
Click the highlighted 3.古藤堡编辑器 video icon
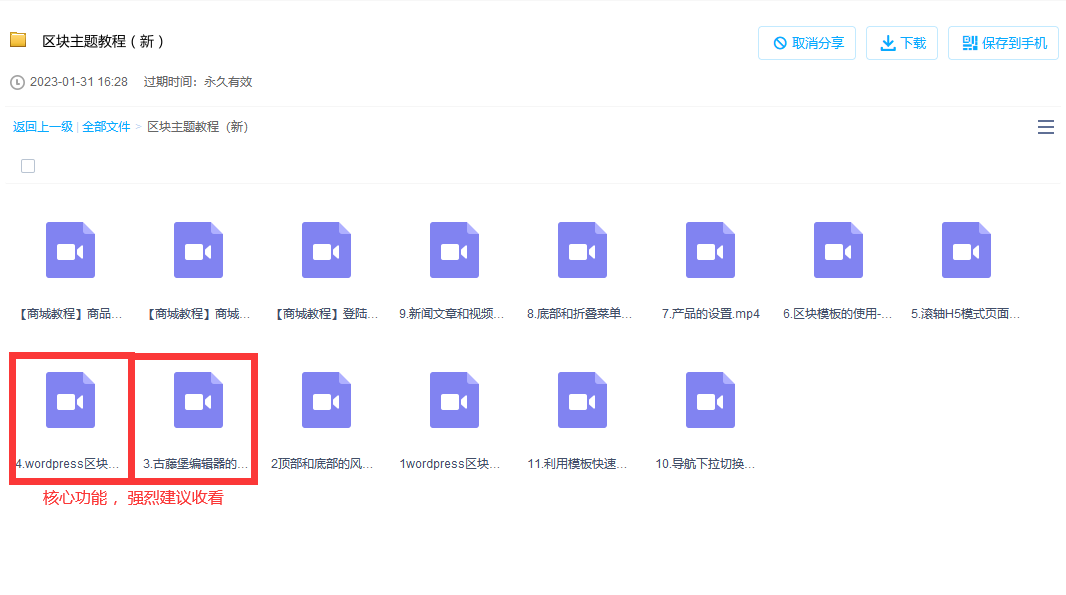(x=198, y=399)
